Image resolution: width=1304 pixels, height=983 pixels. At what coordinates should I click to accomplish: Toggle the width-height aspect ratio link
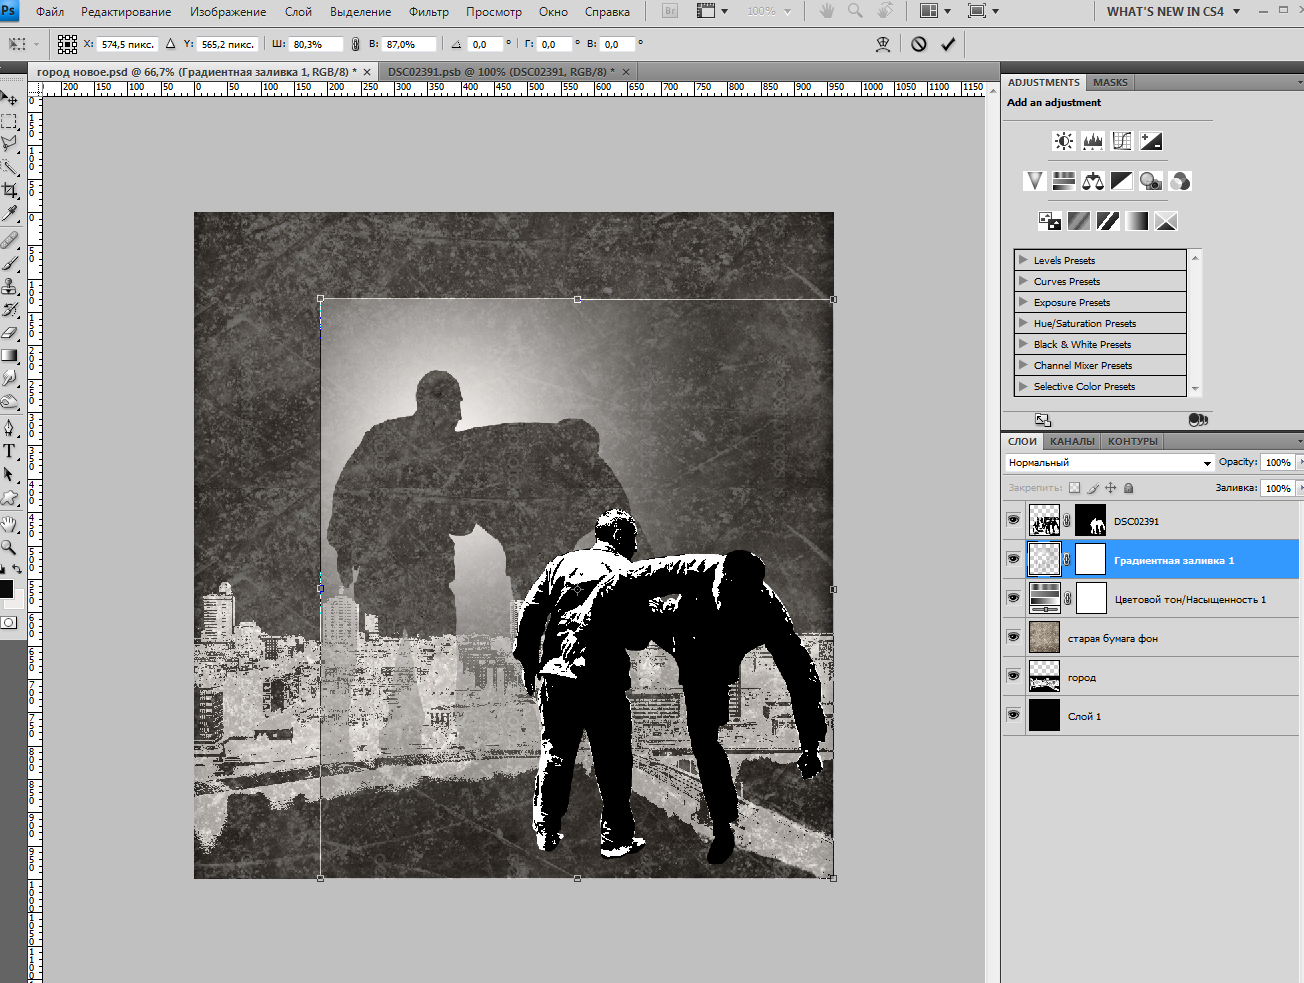pyautogui.click(x=355, y=45)
